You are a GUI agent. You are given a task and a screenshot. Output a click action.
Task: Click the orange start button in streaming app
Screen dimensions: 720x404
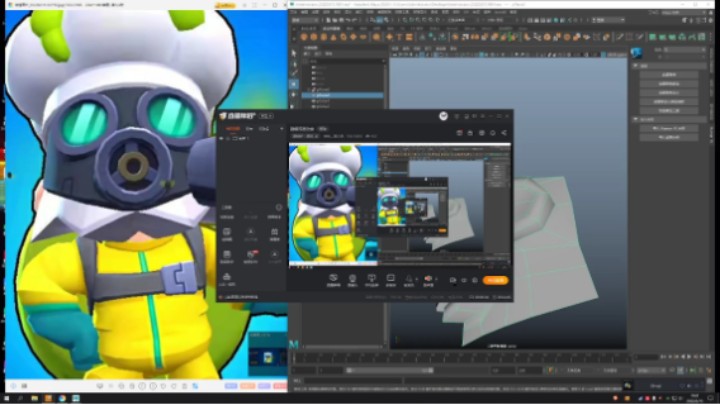(x=495, y=280)
